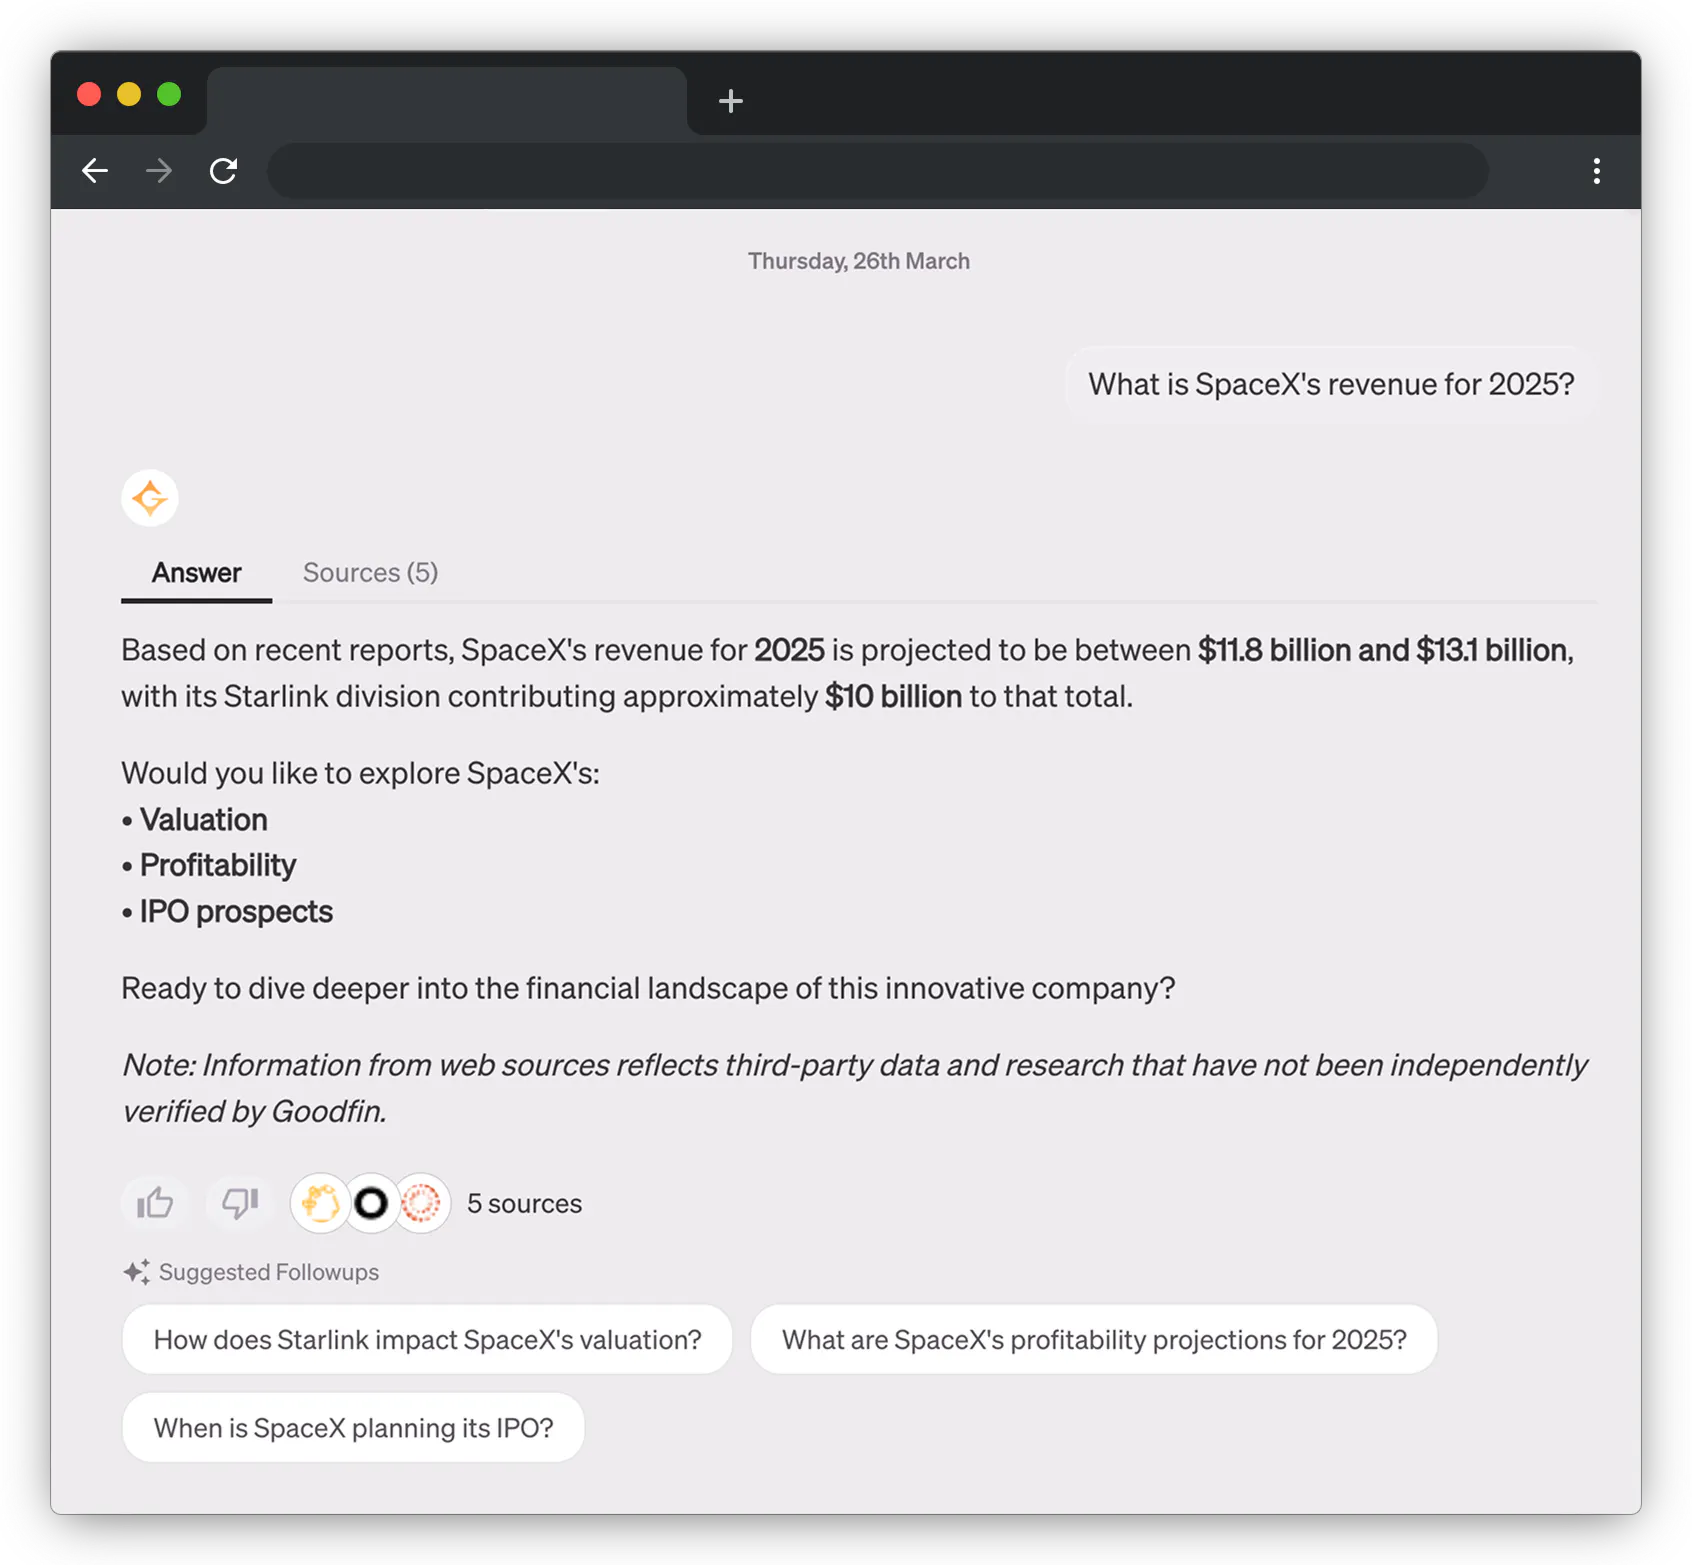Image resolution: width=1692 pixels, height=1565 pixels.
Task: Click the black ring source icon
Action: pyautogui.click(x=371, y=1203)
